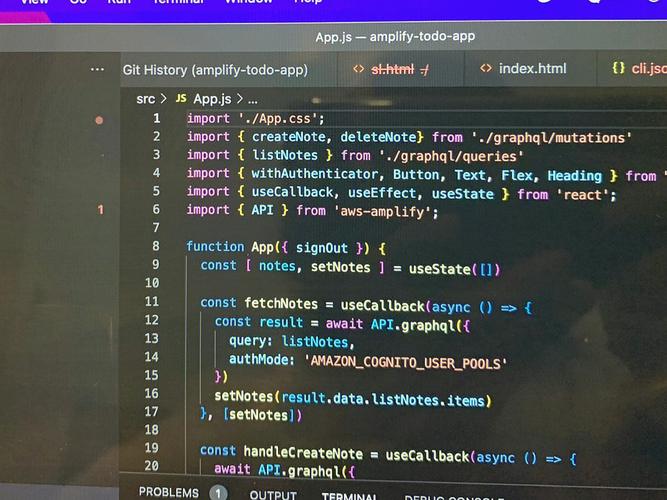Click 'withAuthenticator' on line 4
This screenshot has height=500, width=667.
pos(314,174)
